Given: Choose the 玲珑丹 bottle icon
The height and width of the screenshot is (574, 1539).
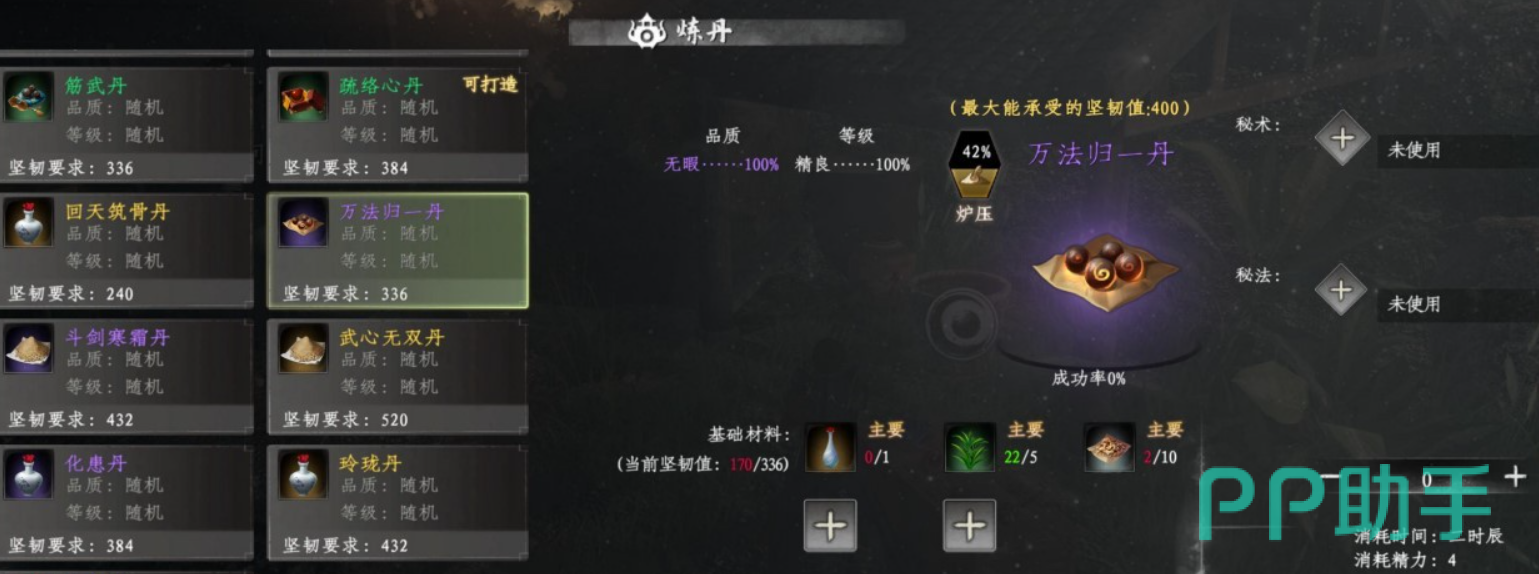Looking at the screenshot, I should tap(303, 475).
